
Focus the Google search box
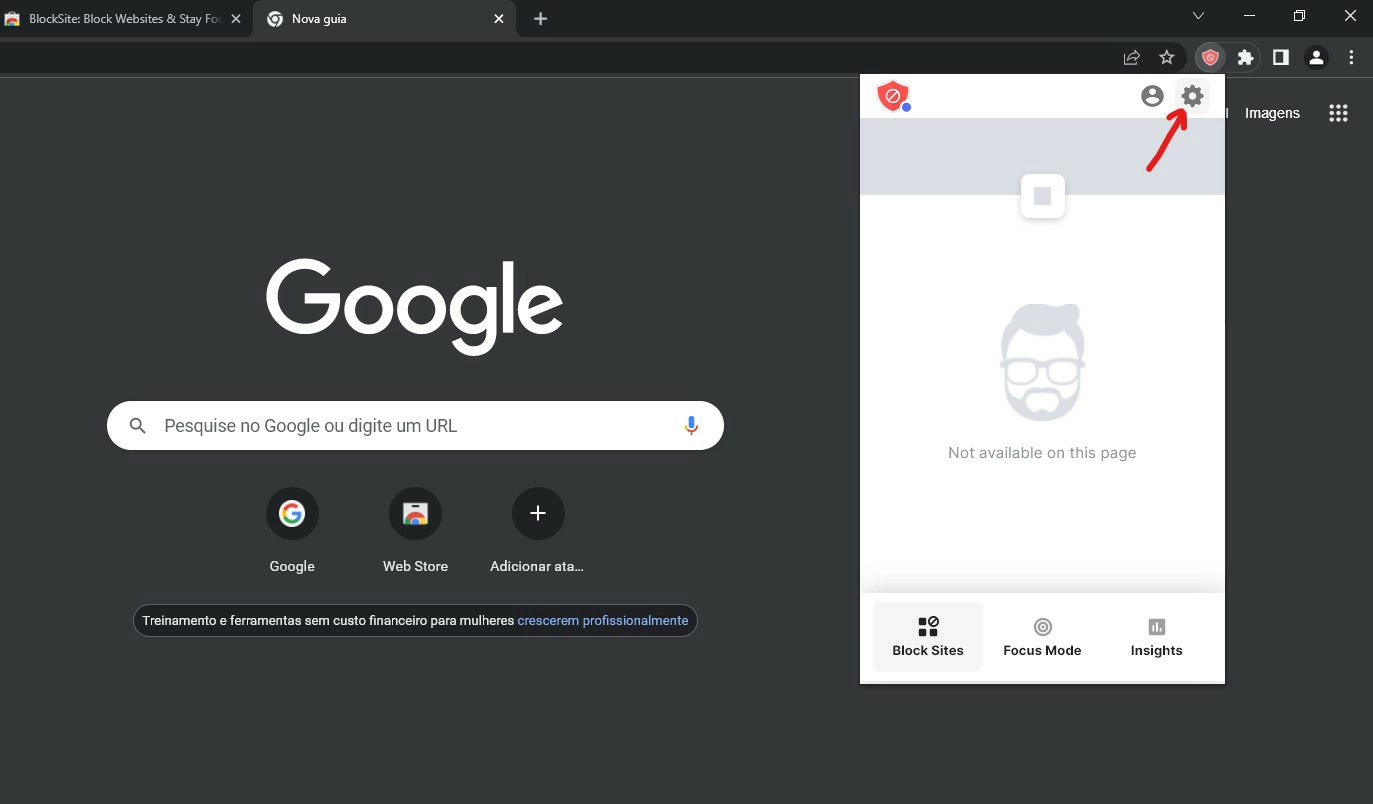[x=415, y=425]
